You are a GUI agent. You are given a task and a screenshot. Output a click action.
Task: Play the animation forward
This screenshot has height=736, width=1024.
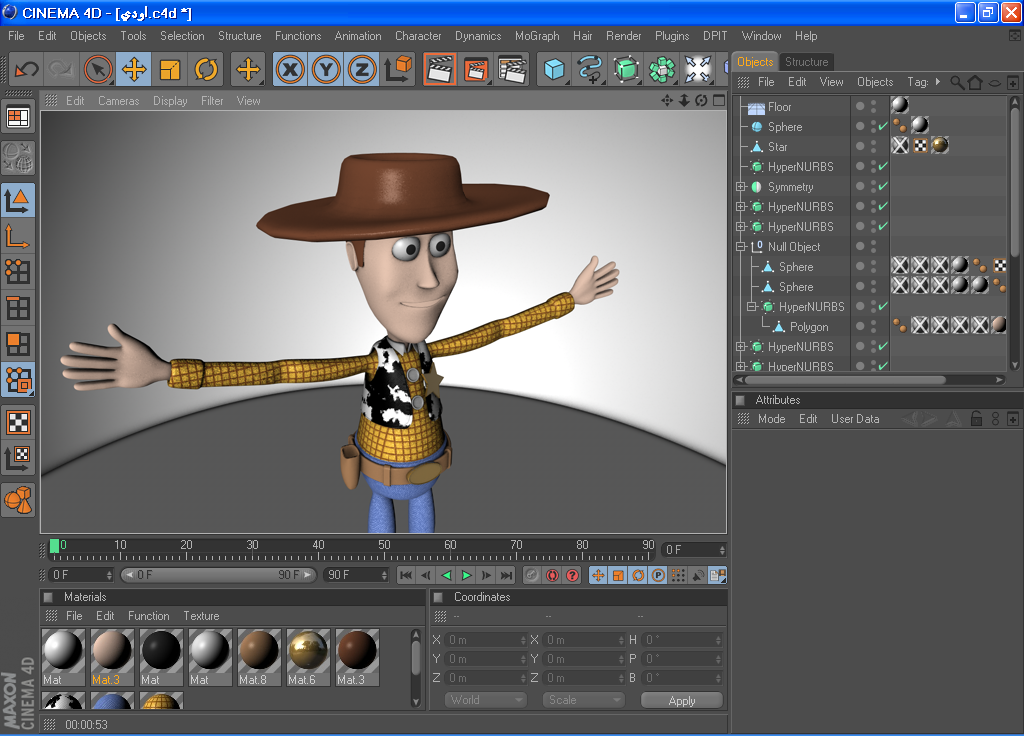(466, 575)
